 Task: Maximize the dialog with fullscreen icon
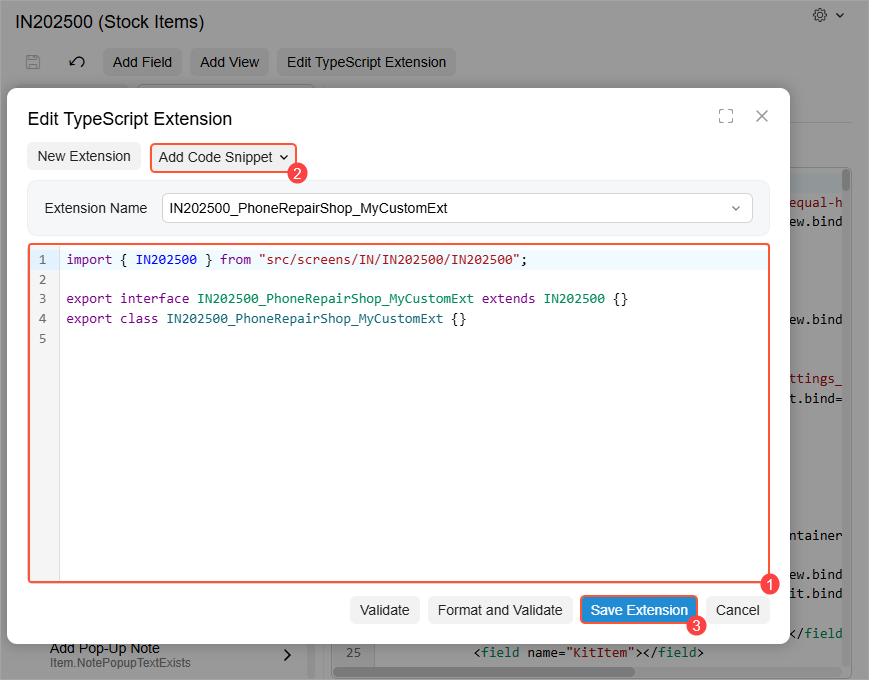726,116
